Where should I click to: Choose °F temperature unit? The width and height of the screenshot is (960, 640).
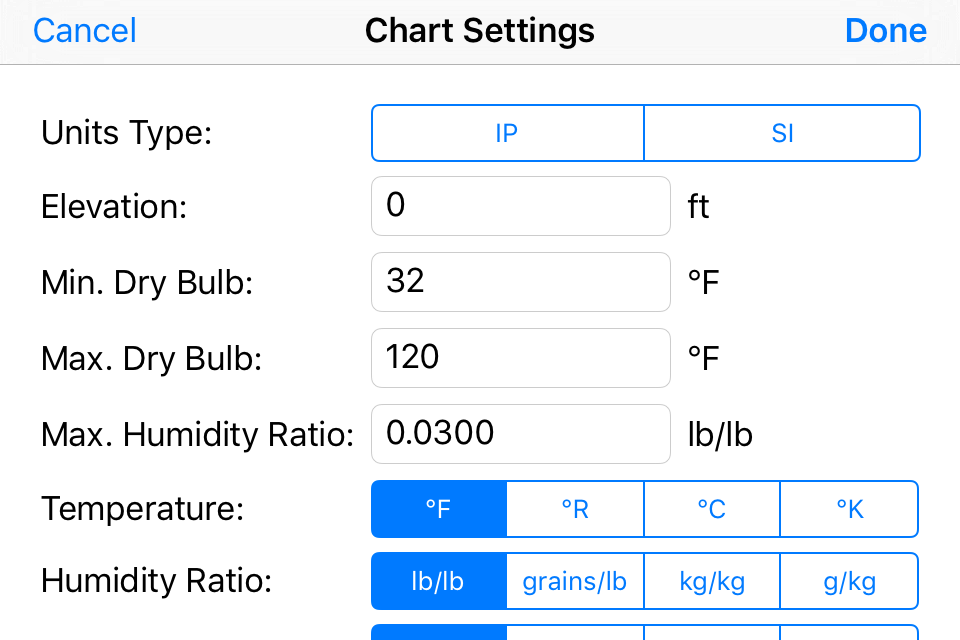coord(439,509)
